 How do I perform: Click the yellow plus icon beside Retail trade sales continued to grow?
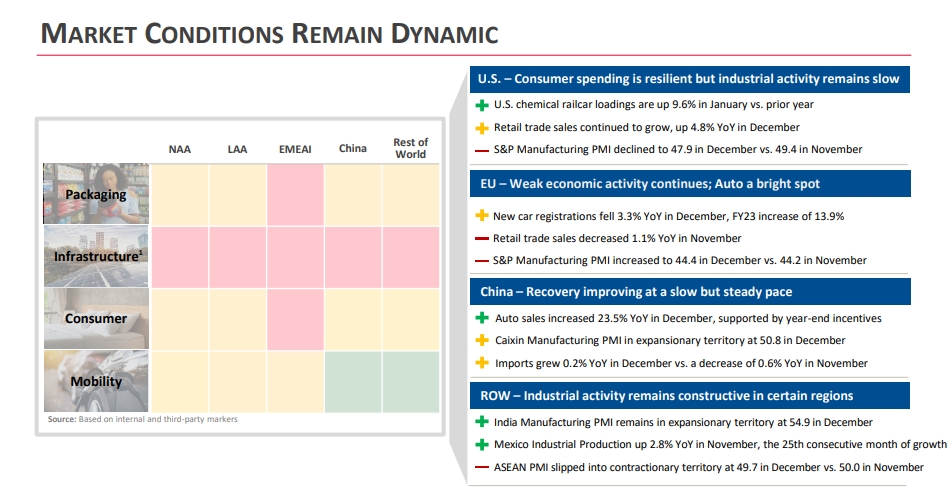482,128
